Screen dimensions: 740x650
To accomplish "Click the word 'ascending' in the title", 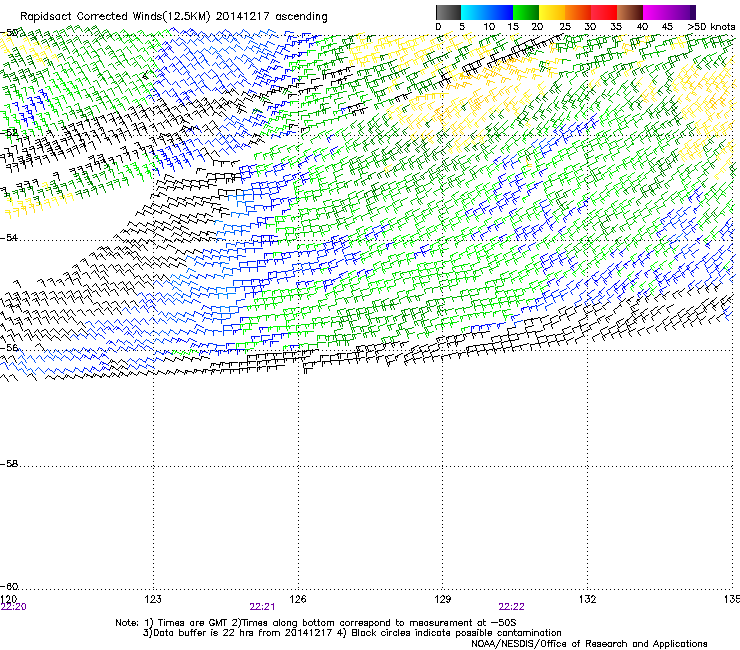I will [x=301, y=17].
